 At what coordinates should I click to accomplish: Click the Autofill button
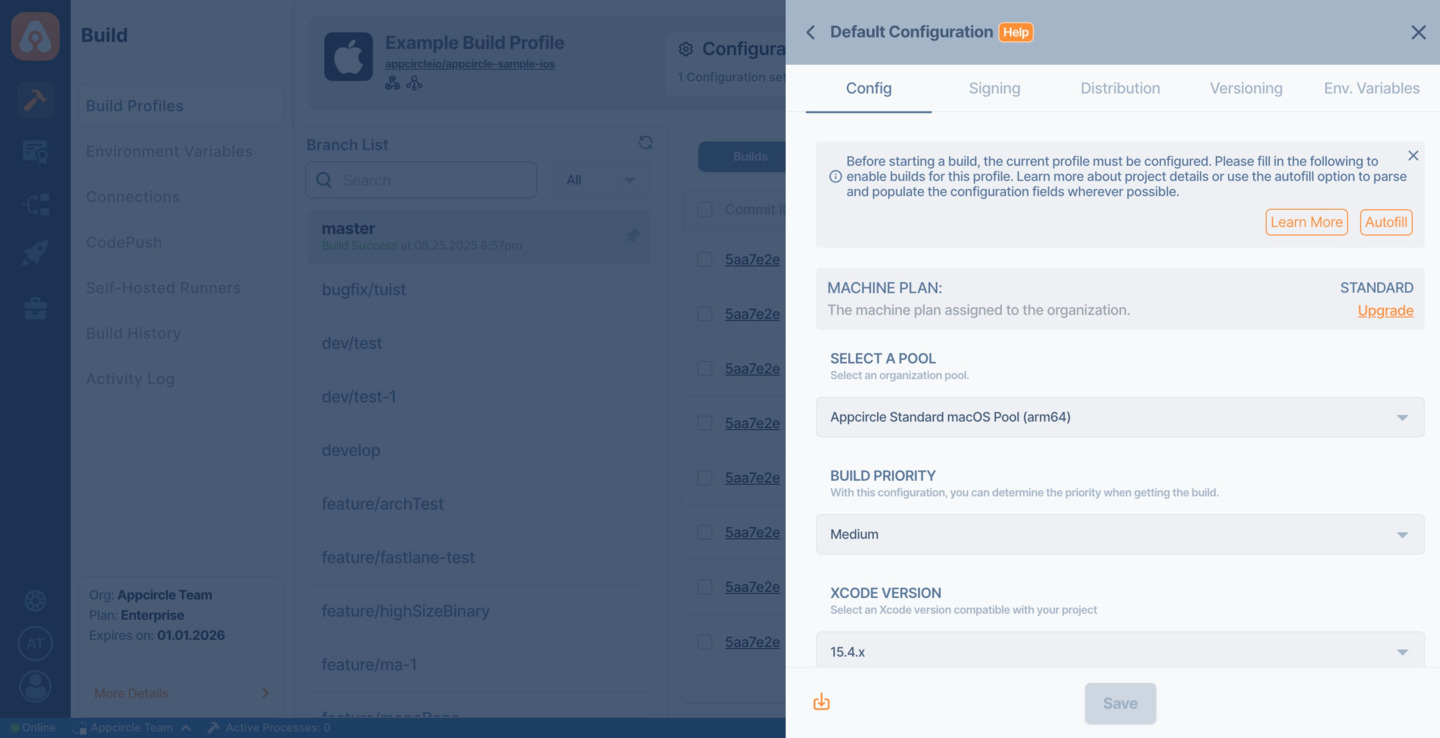[1386, 222]
